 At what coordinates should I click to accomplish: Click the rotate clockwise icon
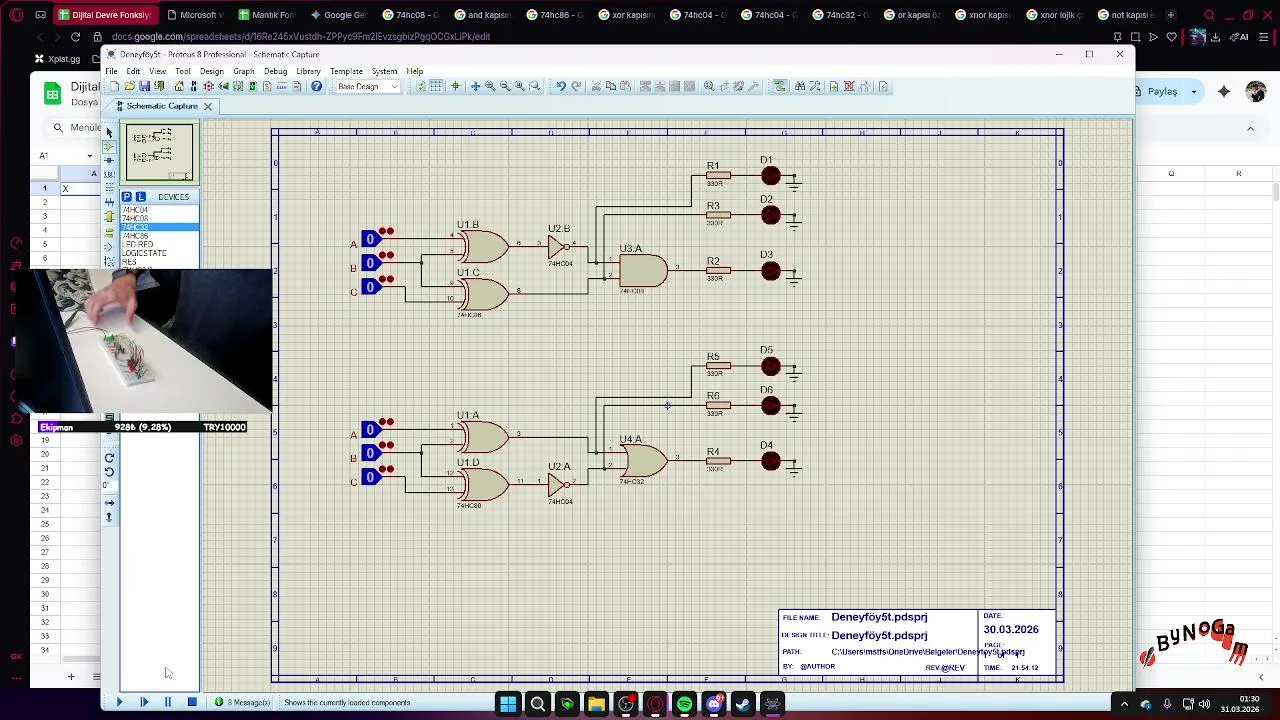pyautogui.click(x=109, y=458)
